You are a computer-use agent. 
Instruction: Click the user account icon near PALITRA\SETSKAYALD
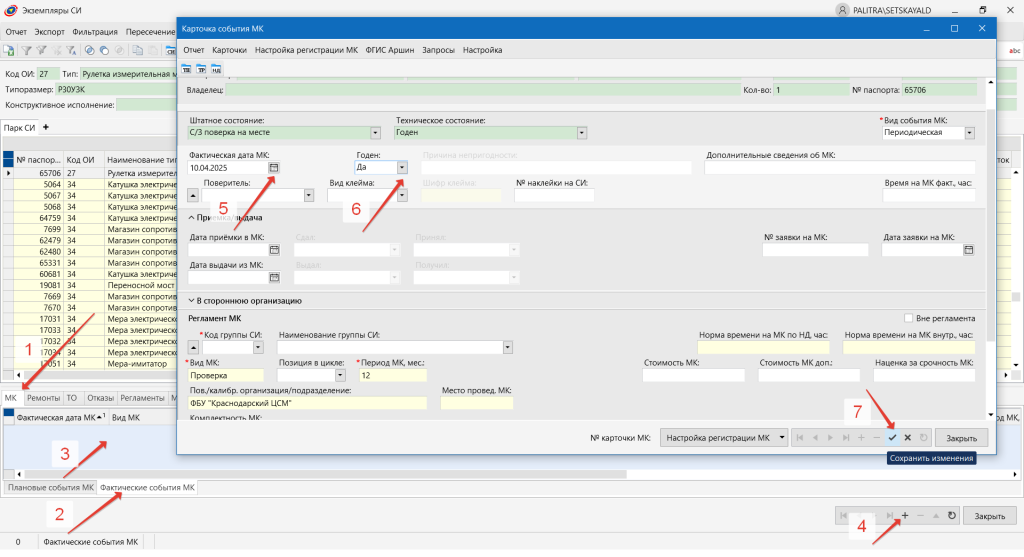[x=842, y=10]
